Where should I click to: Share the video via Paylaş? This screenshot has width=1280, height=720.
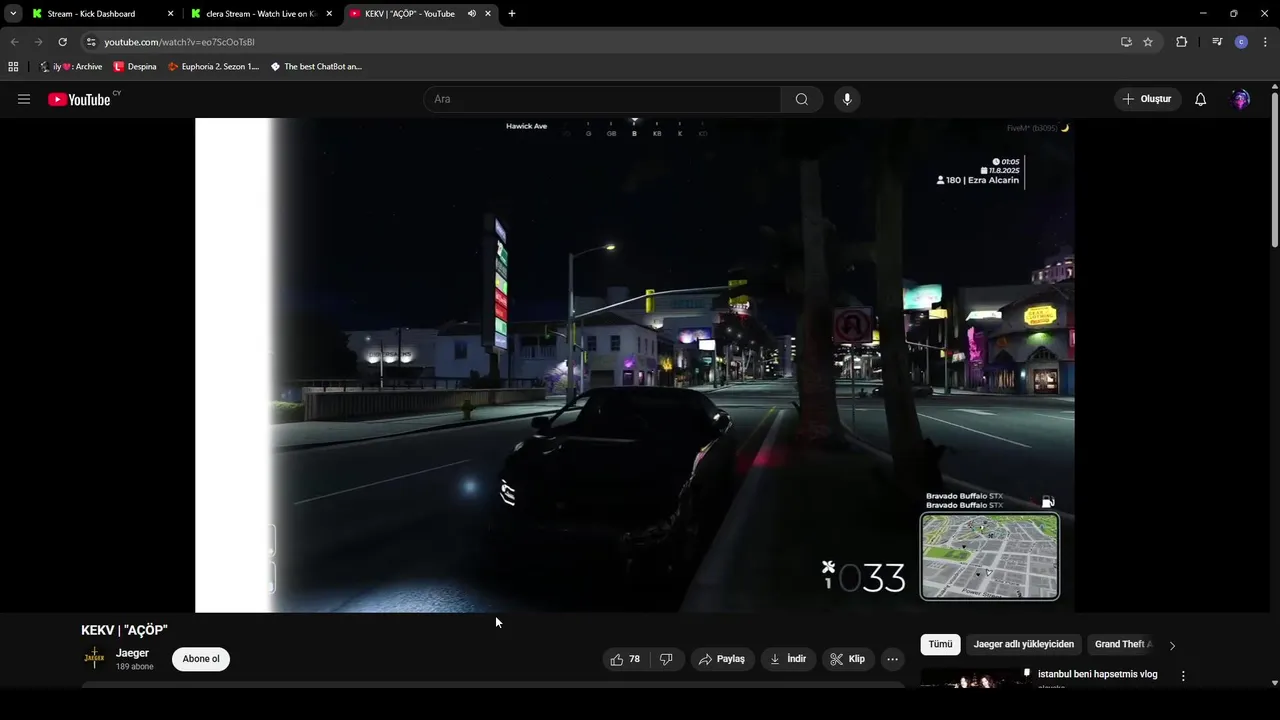click(722, 659)
